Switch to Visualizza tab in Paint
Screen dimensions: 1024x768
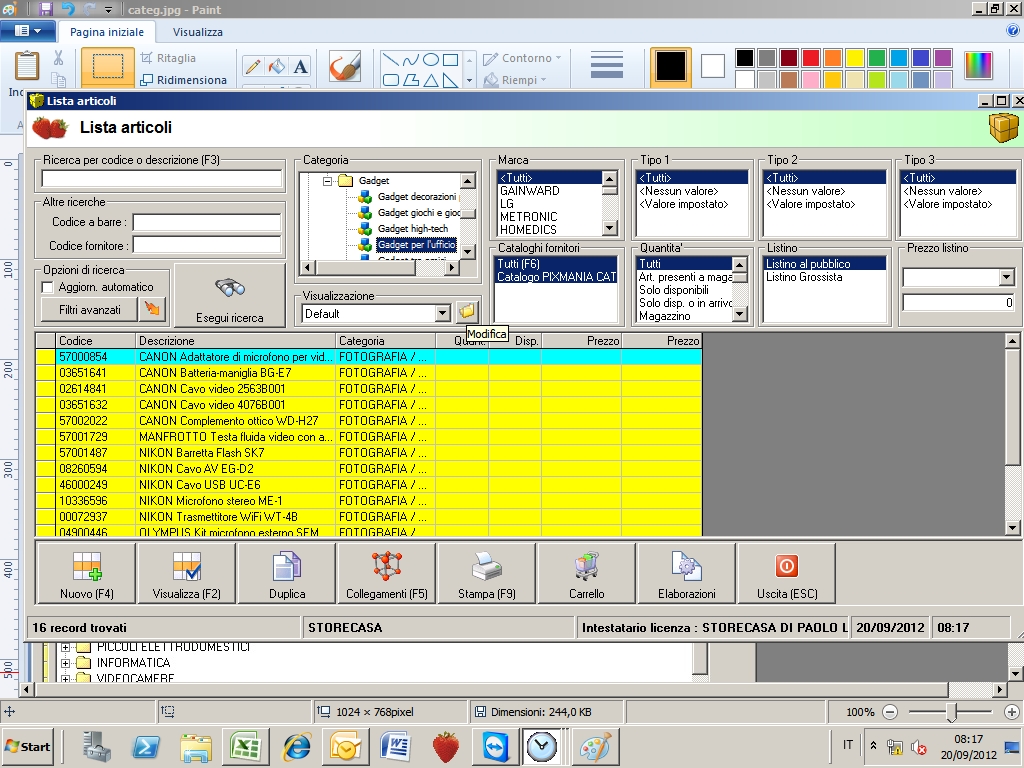[197, 32]
